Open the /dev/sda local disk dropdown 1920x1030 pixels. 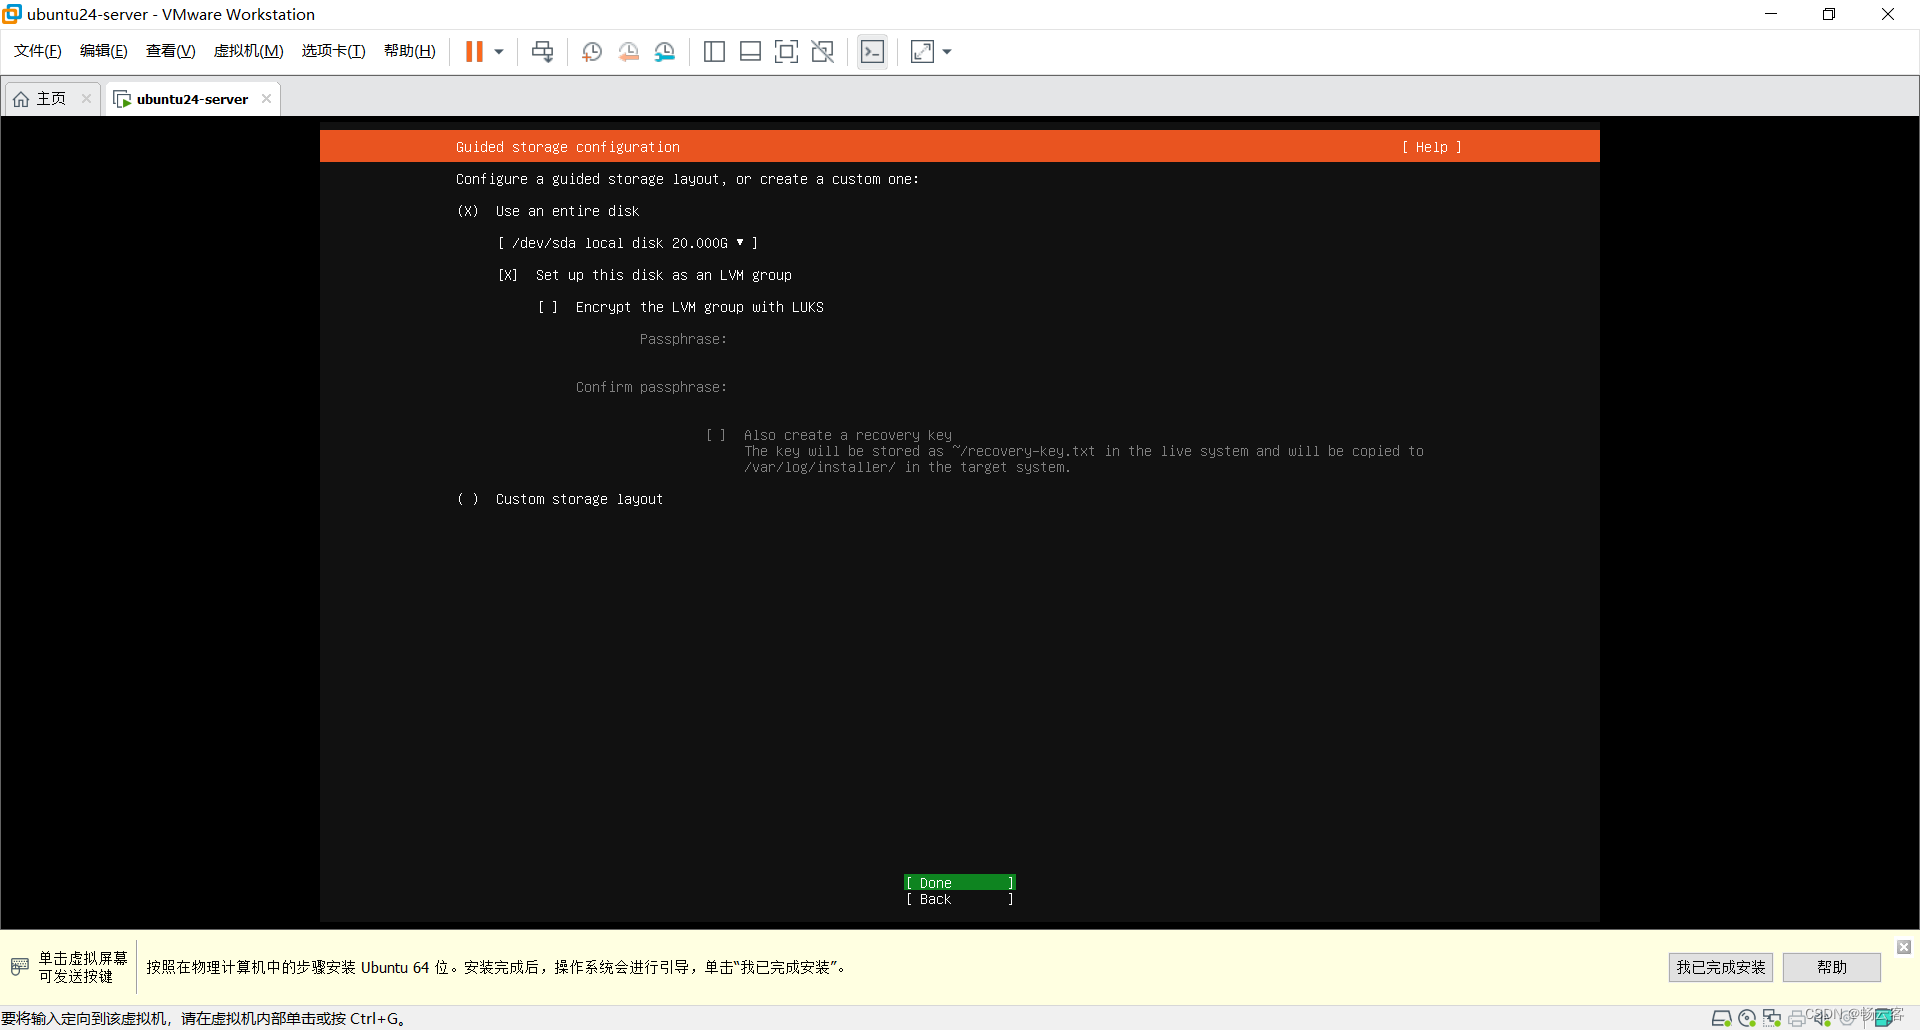pos(627,243)
